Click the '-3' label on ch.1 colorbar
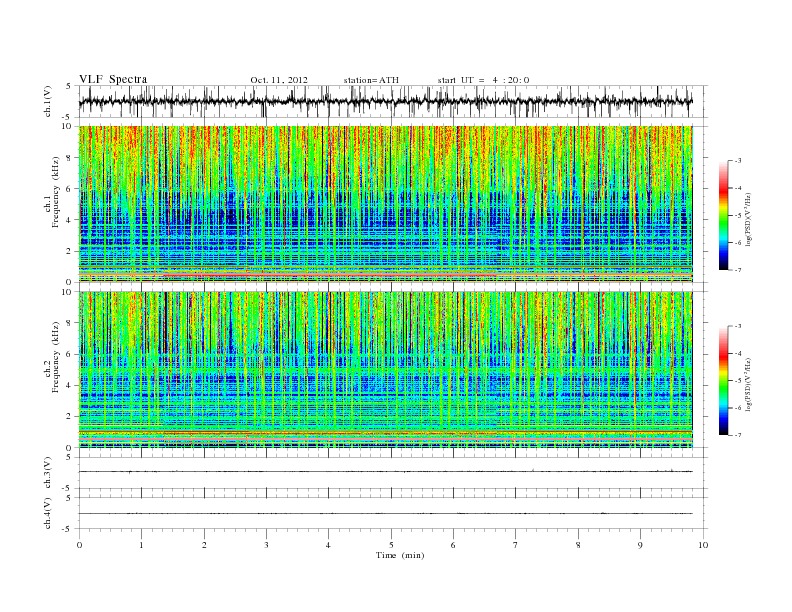Image resolution: width=792 pixels, height=612 pixels. point(738,161)
